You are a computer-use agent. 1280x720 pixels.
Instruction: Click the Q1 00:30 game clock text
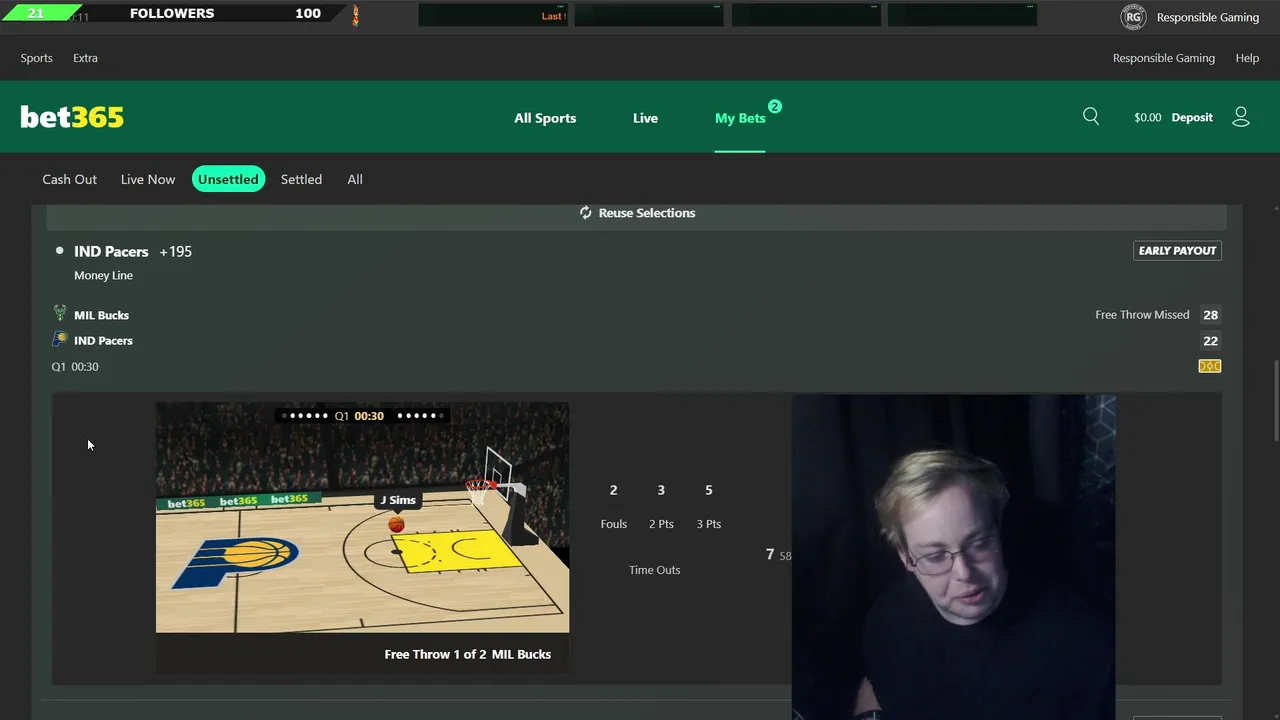coord(75,367)
